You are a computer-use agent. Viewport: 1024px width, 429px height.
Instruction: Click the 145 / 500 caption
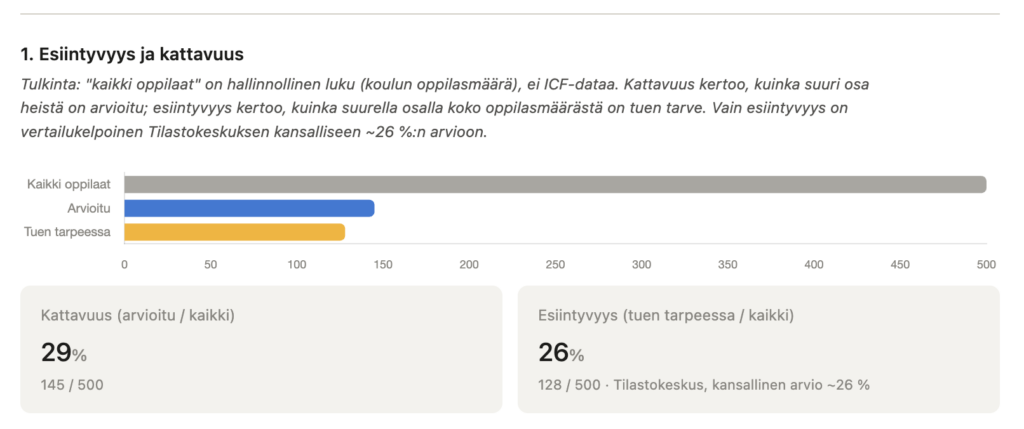click(72, 385)
